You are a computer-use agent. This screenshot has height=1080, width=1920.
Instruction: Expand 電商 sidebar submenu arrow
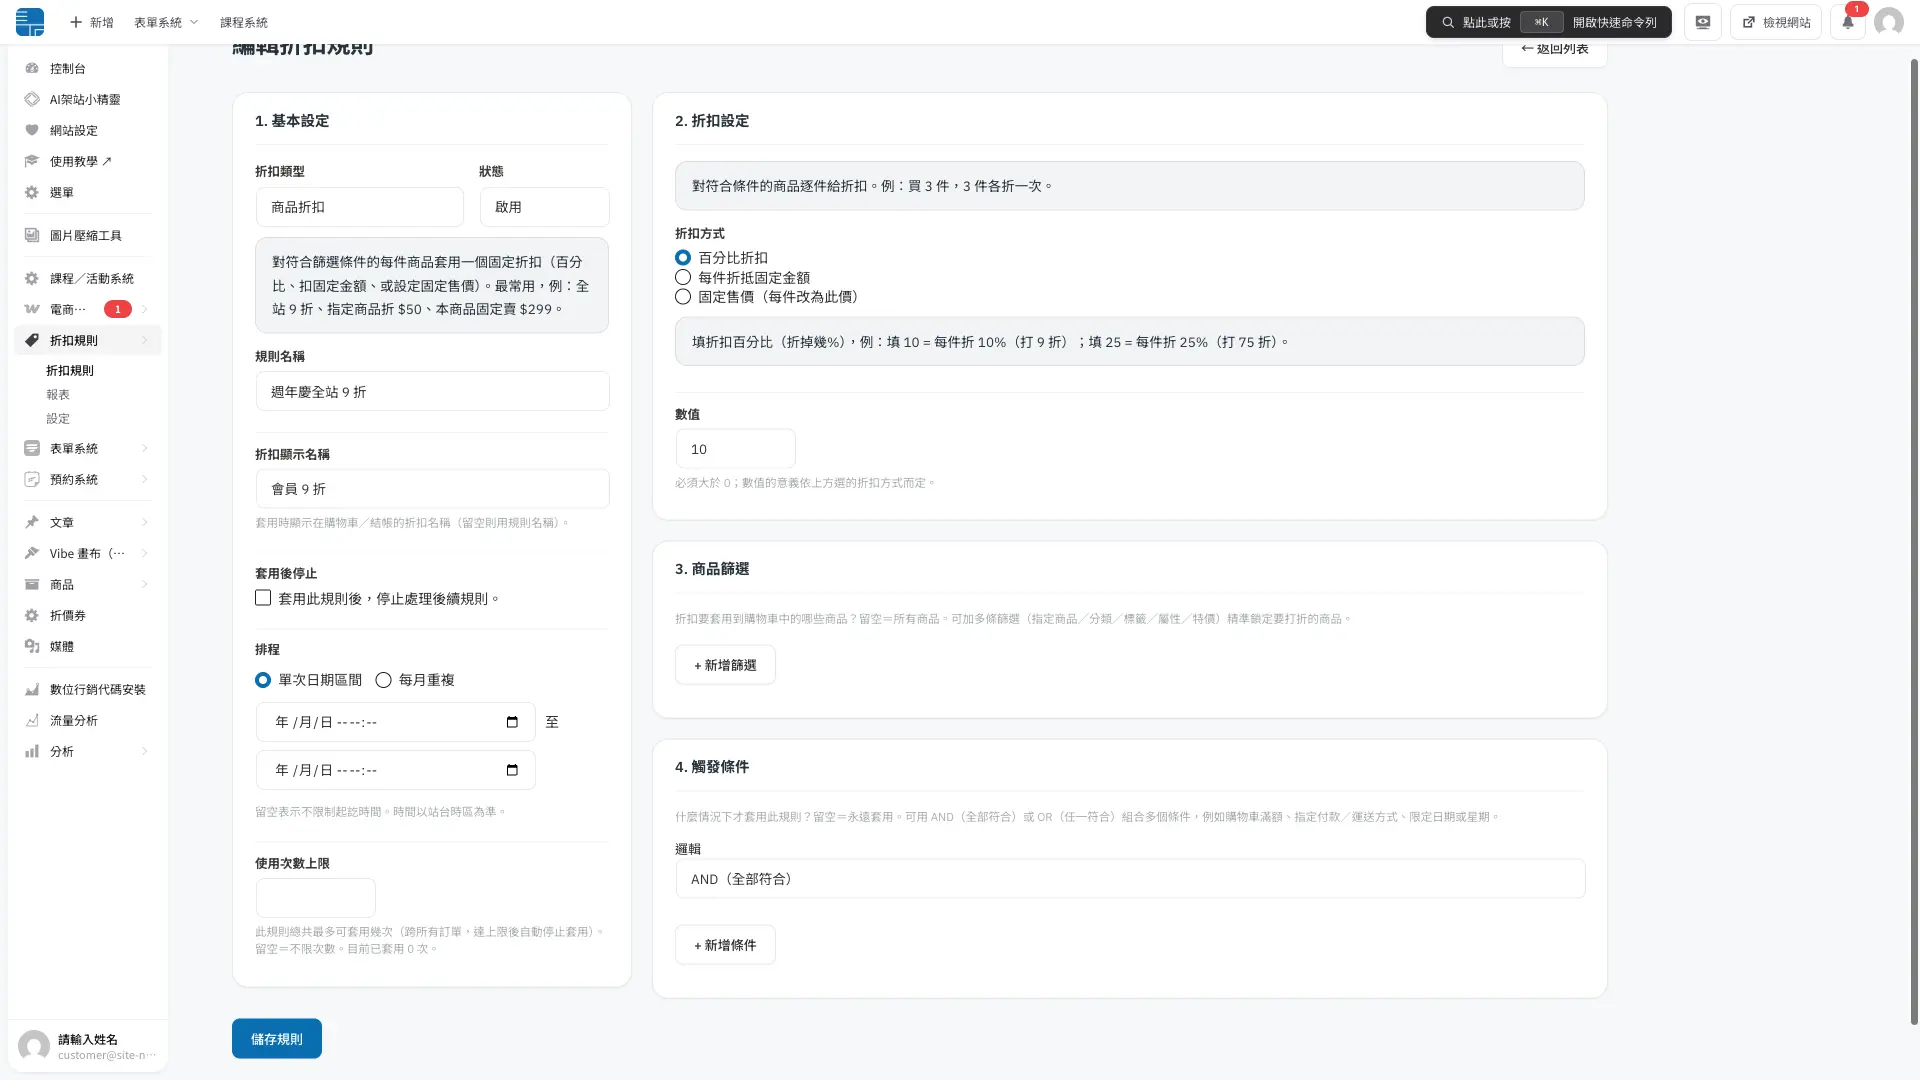tap(145, 309)
